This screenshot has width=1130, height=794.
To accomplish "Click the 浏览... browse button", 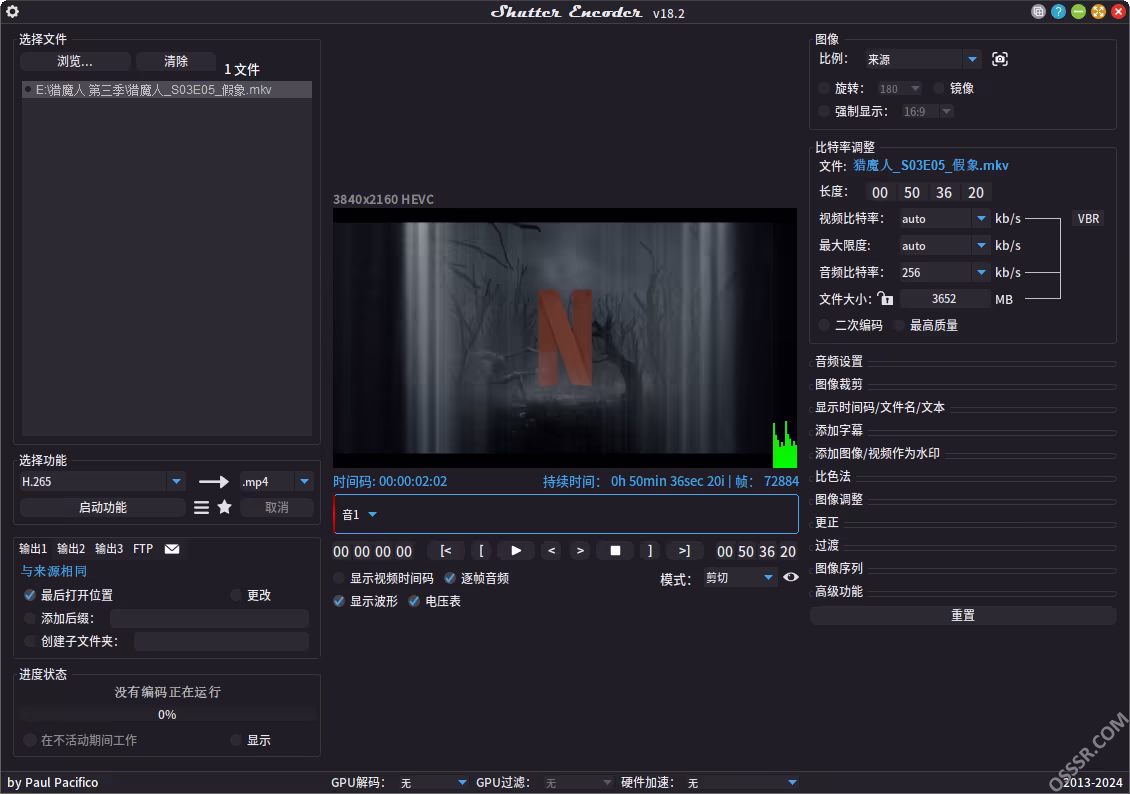I will point(75,61).
